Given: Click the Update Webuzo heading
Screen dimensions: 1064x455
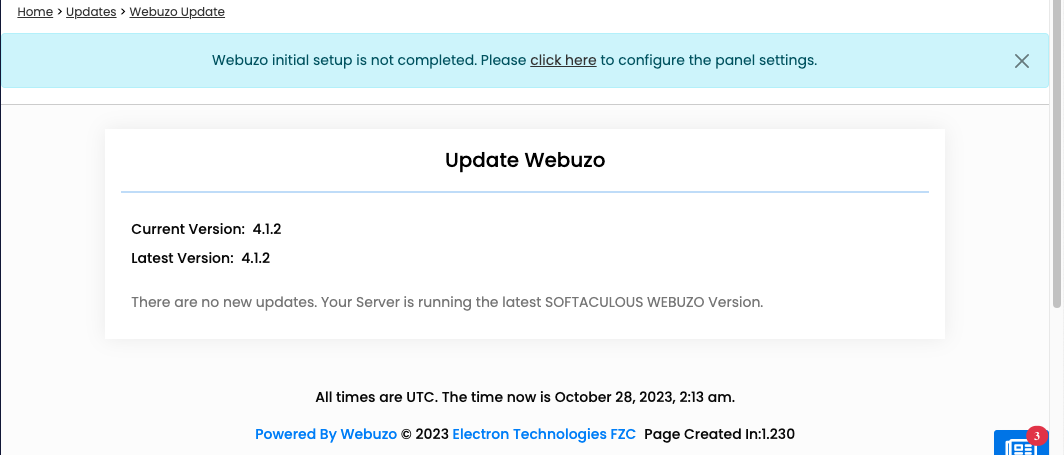Looking at the screenshot, I should [525, 160].
